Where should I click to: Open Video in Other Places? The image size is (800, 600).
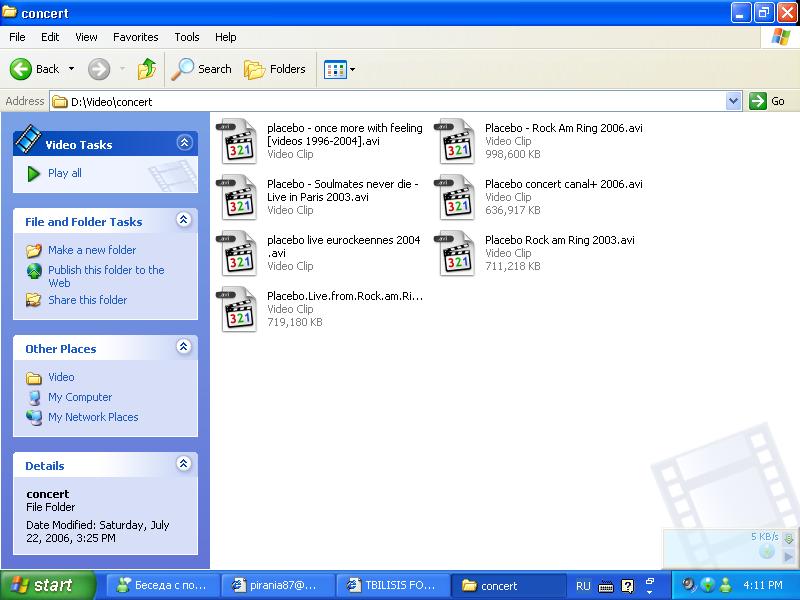61,377
